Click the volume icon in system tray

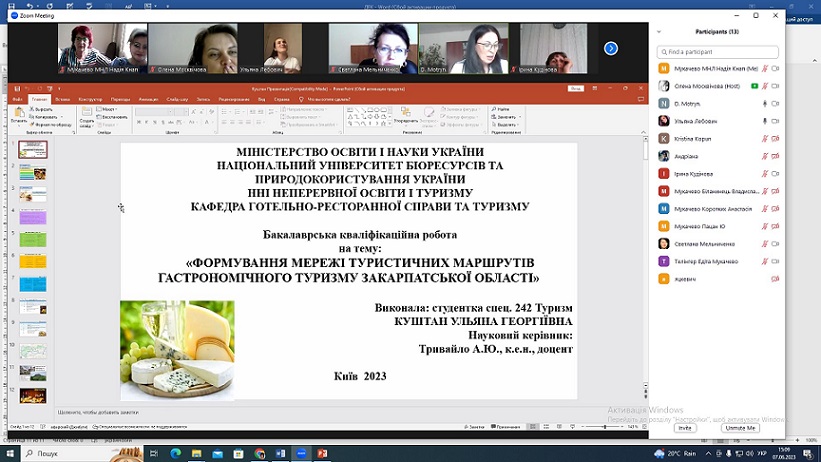coord(749,453)
